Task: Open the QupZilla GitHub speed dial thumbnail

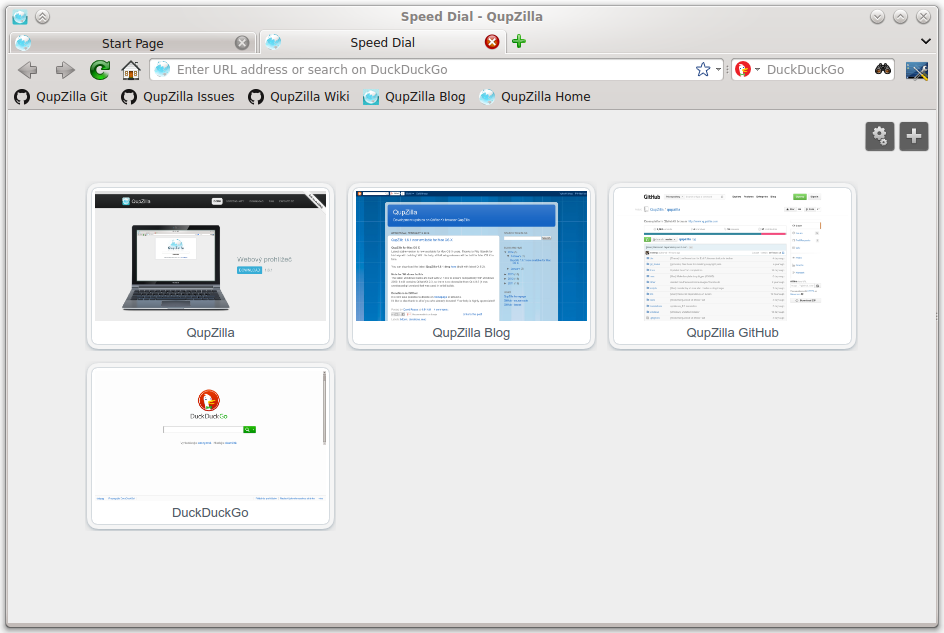Action: coord(732,266)
